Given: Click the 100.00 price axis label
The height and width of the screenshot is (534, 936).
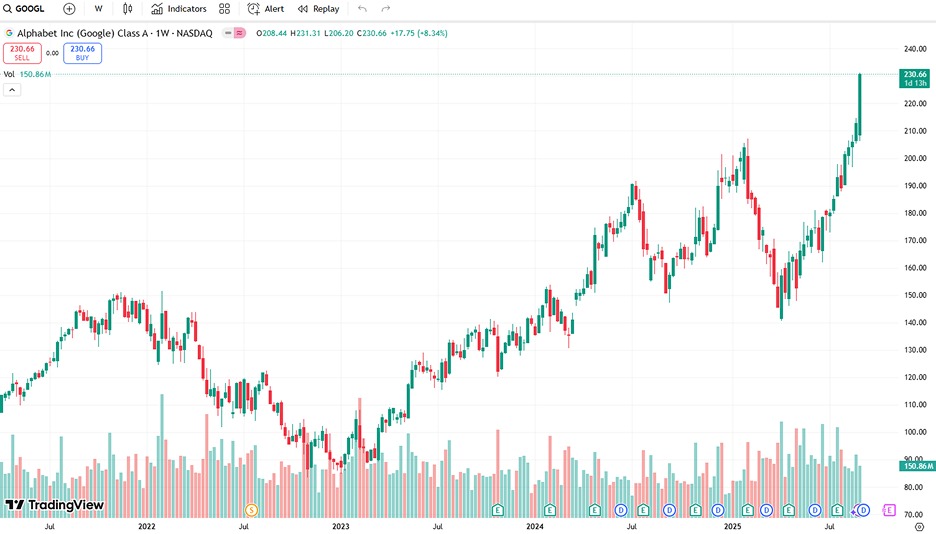Looking at the screenshot, I should tap(915, 431).
